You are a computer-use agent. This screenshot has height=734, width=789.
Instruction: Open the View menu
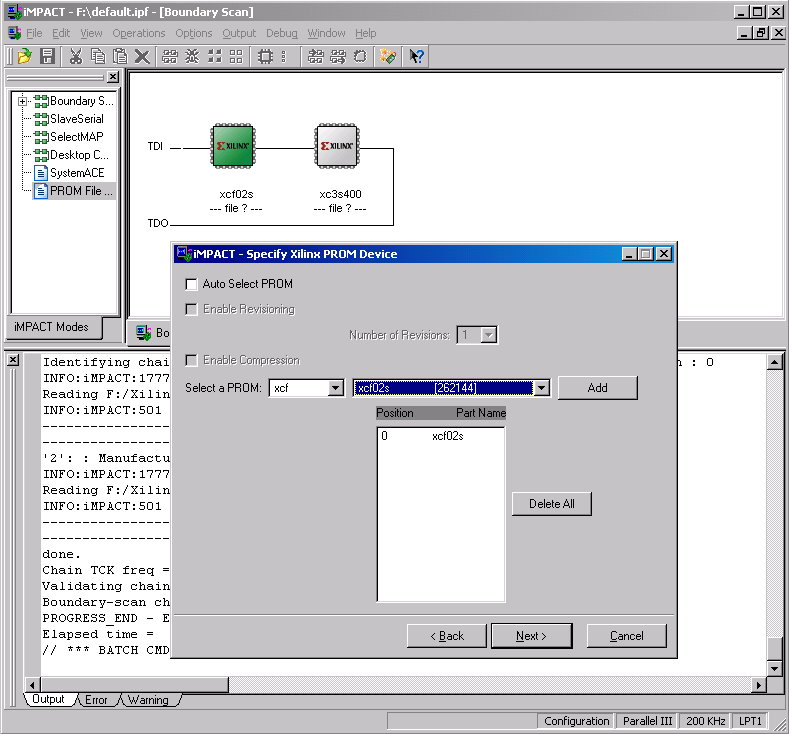91,33
